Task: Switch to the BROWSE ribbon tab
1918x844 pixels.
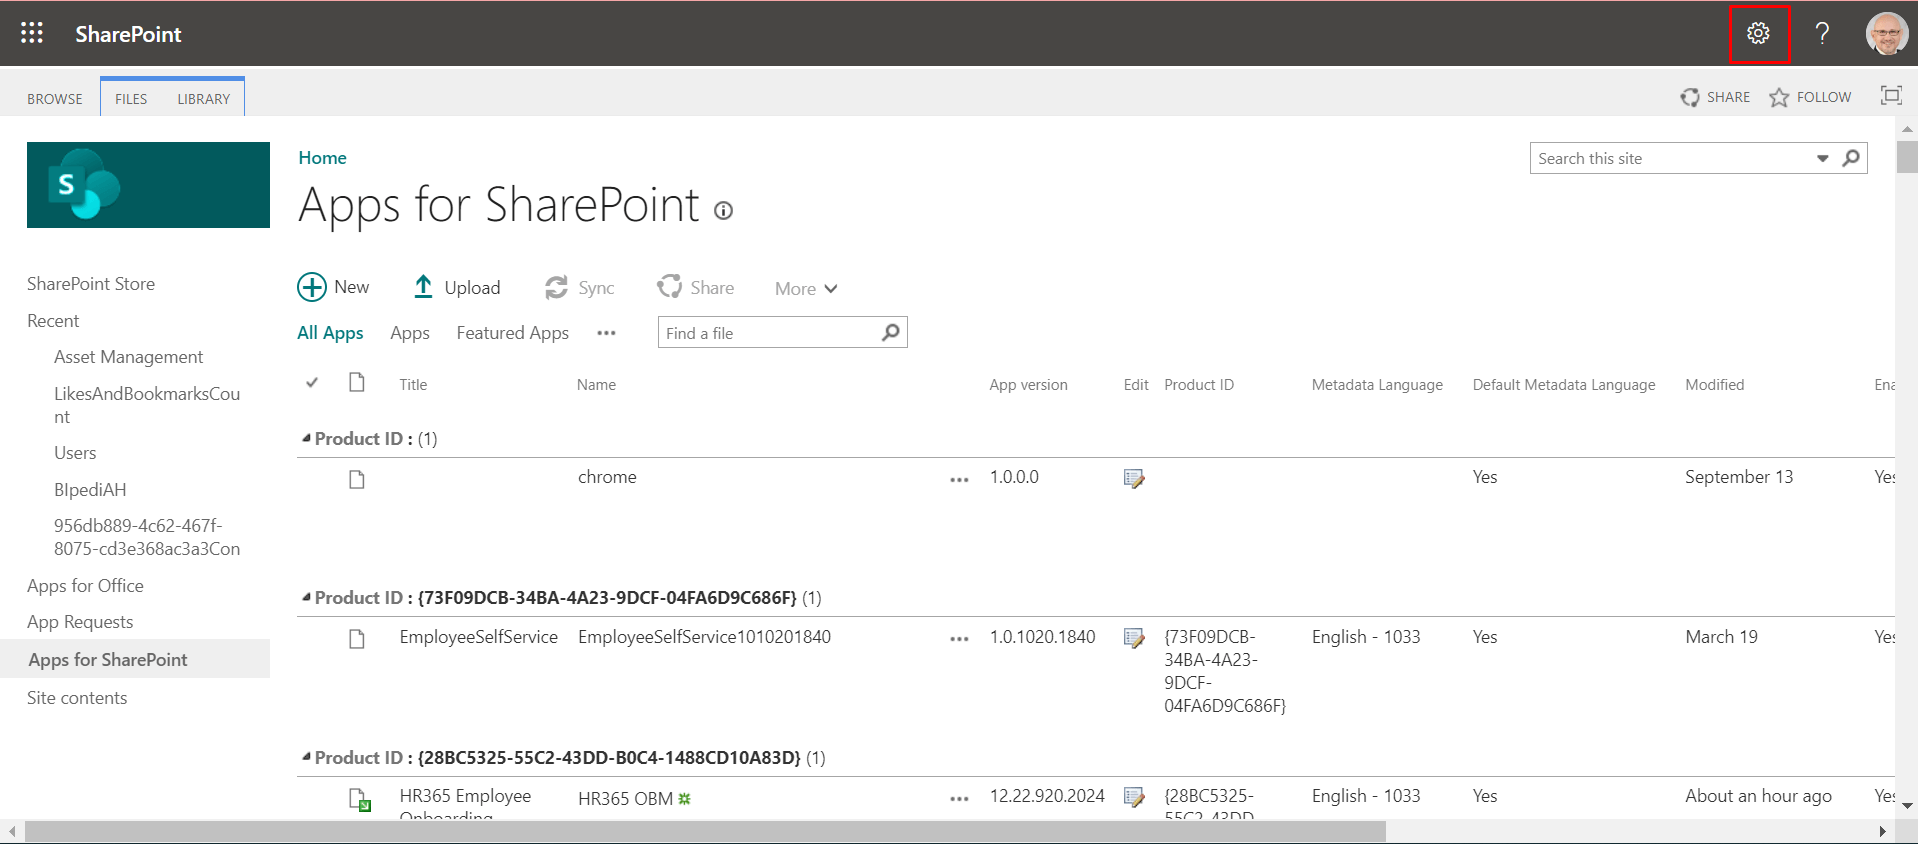Action: tap(55, 99)
